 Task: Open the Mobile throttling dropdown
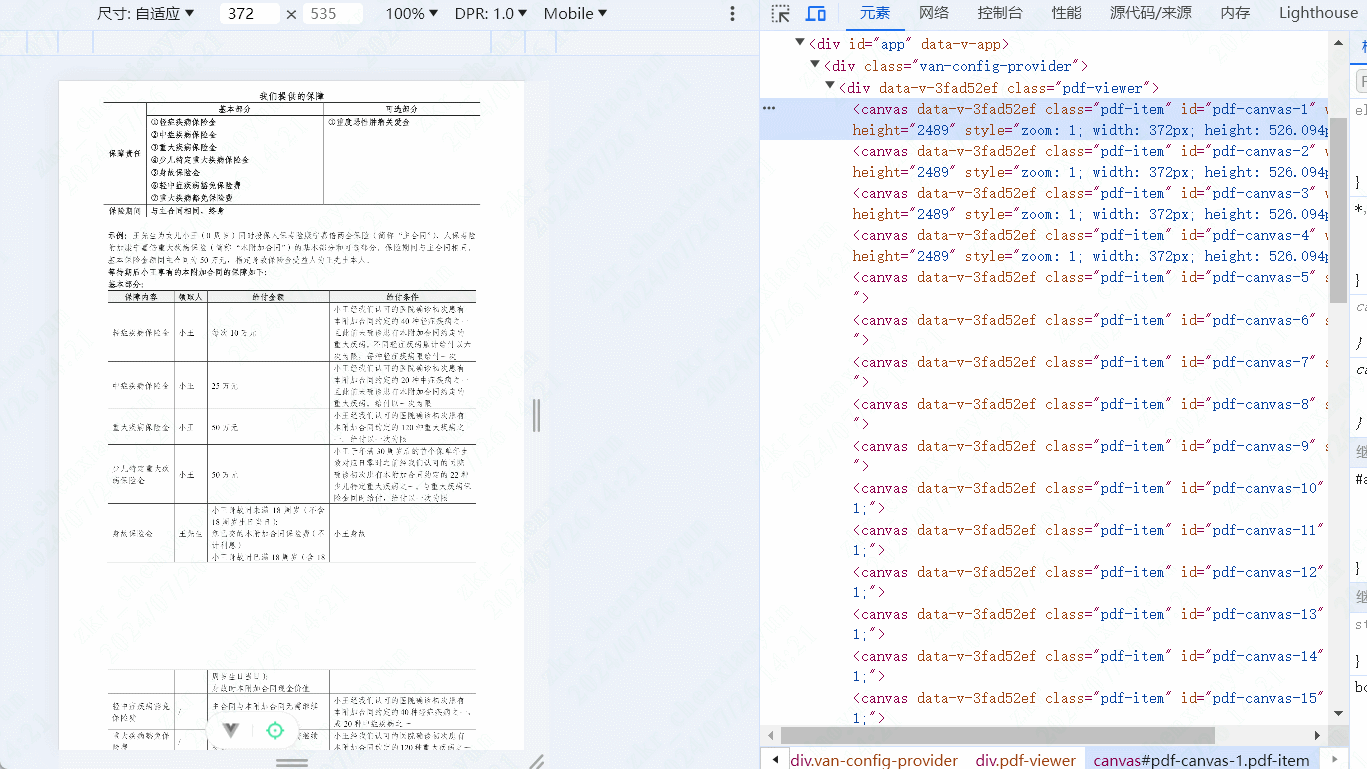point(574,13)
